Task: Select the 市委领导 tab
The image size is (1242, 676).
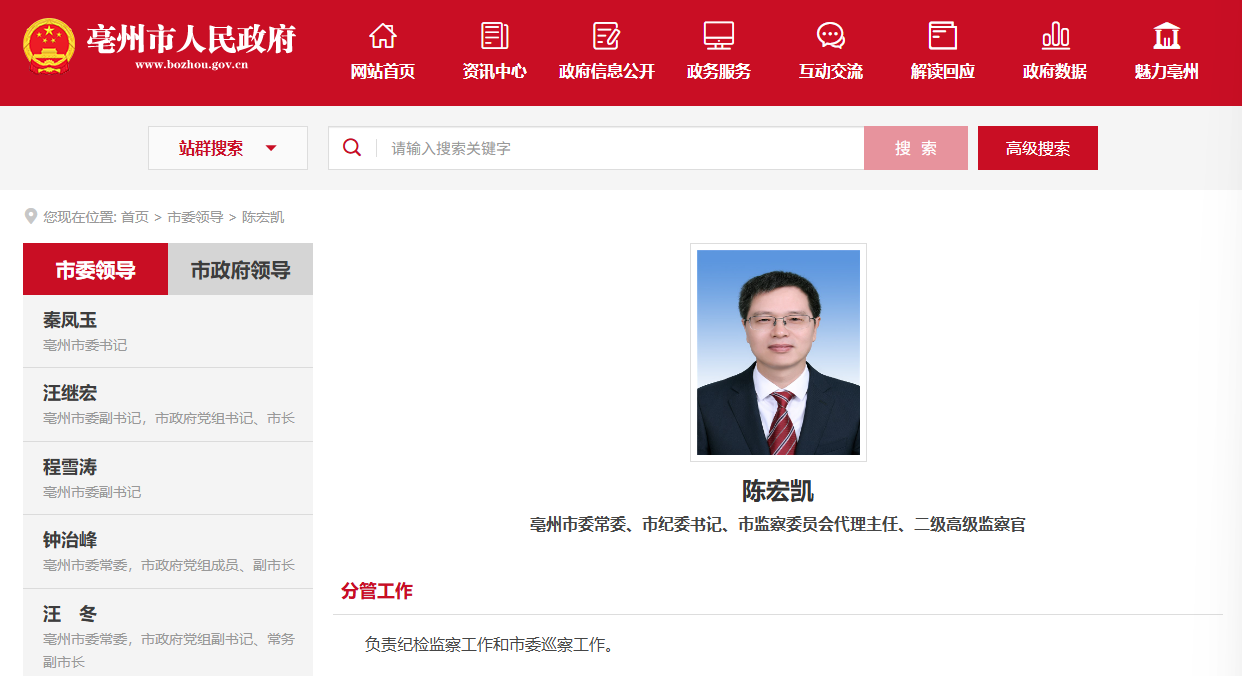Action: click(95, 269)
